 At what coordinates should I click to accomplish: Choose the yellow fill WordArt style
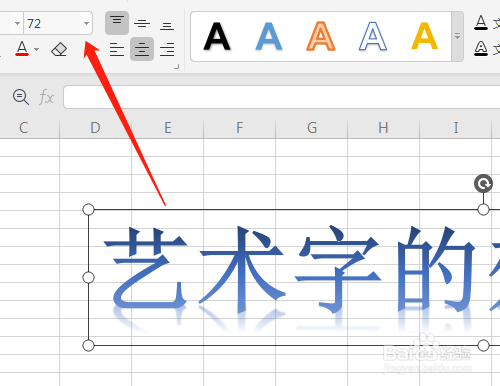[424, 36]
